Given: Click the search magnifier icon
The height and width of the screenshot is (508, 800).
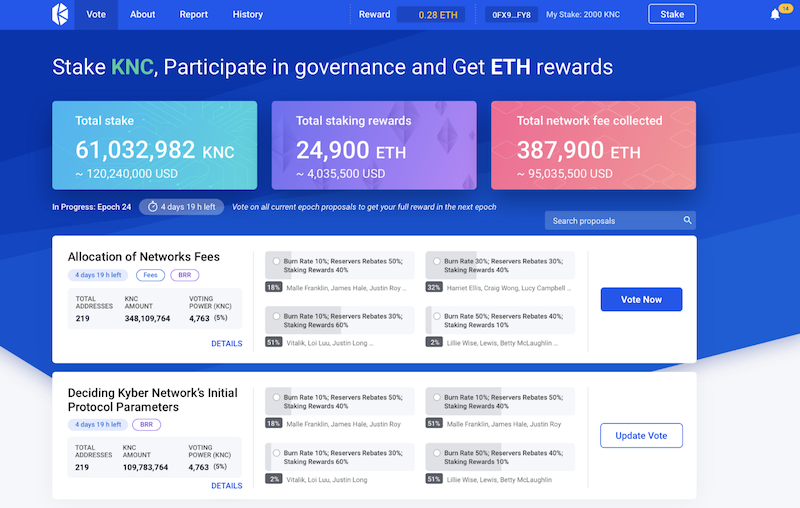Looking at the screenshot, I should 687,220.
